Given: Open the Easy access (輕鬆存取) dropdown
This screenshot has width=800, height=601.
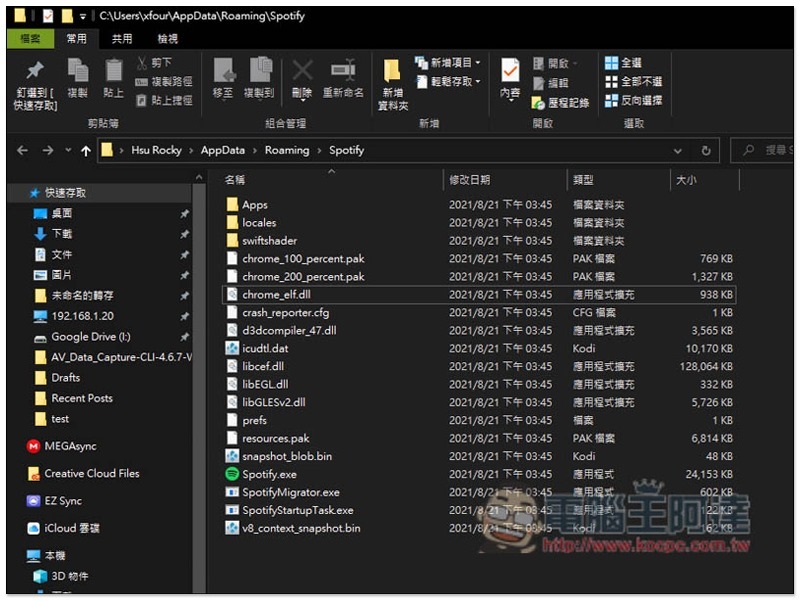Looking at the screenshot, I should click(x=447, y=81).
